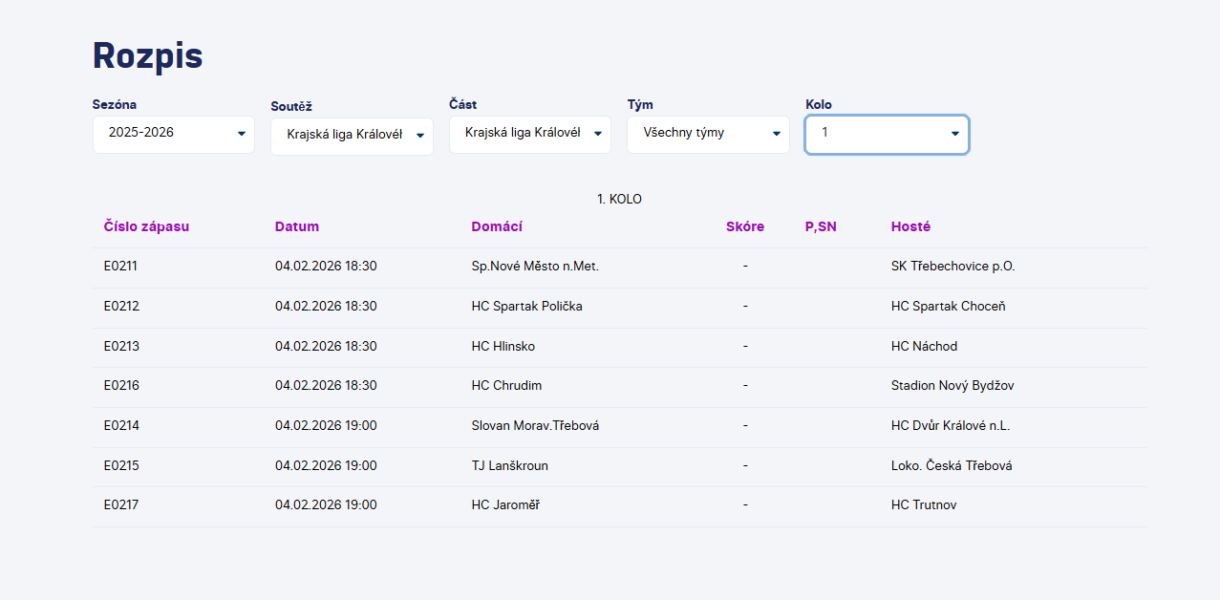Click the HC Trutnov away team

coord(923,506)
